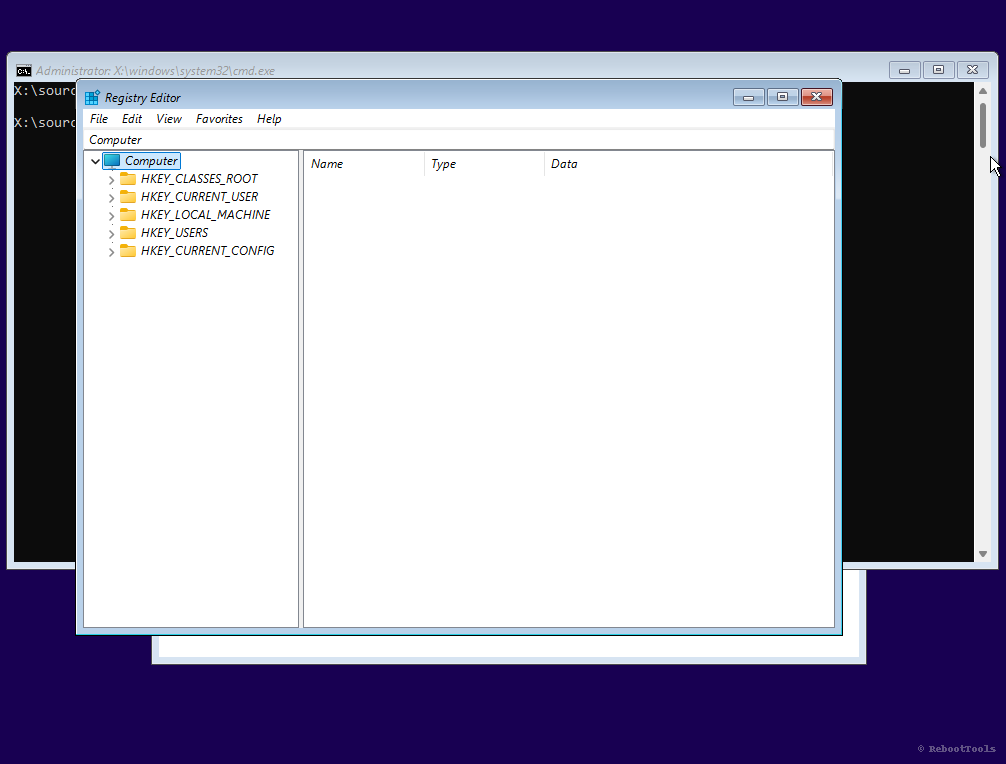Expand the HKEY_CLASSES_ROOT key
This screenshot has width=1006, height=764.
coord(111,178)
